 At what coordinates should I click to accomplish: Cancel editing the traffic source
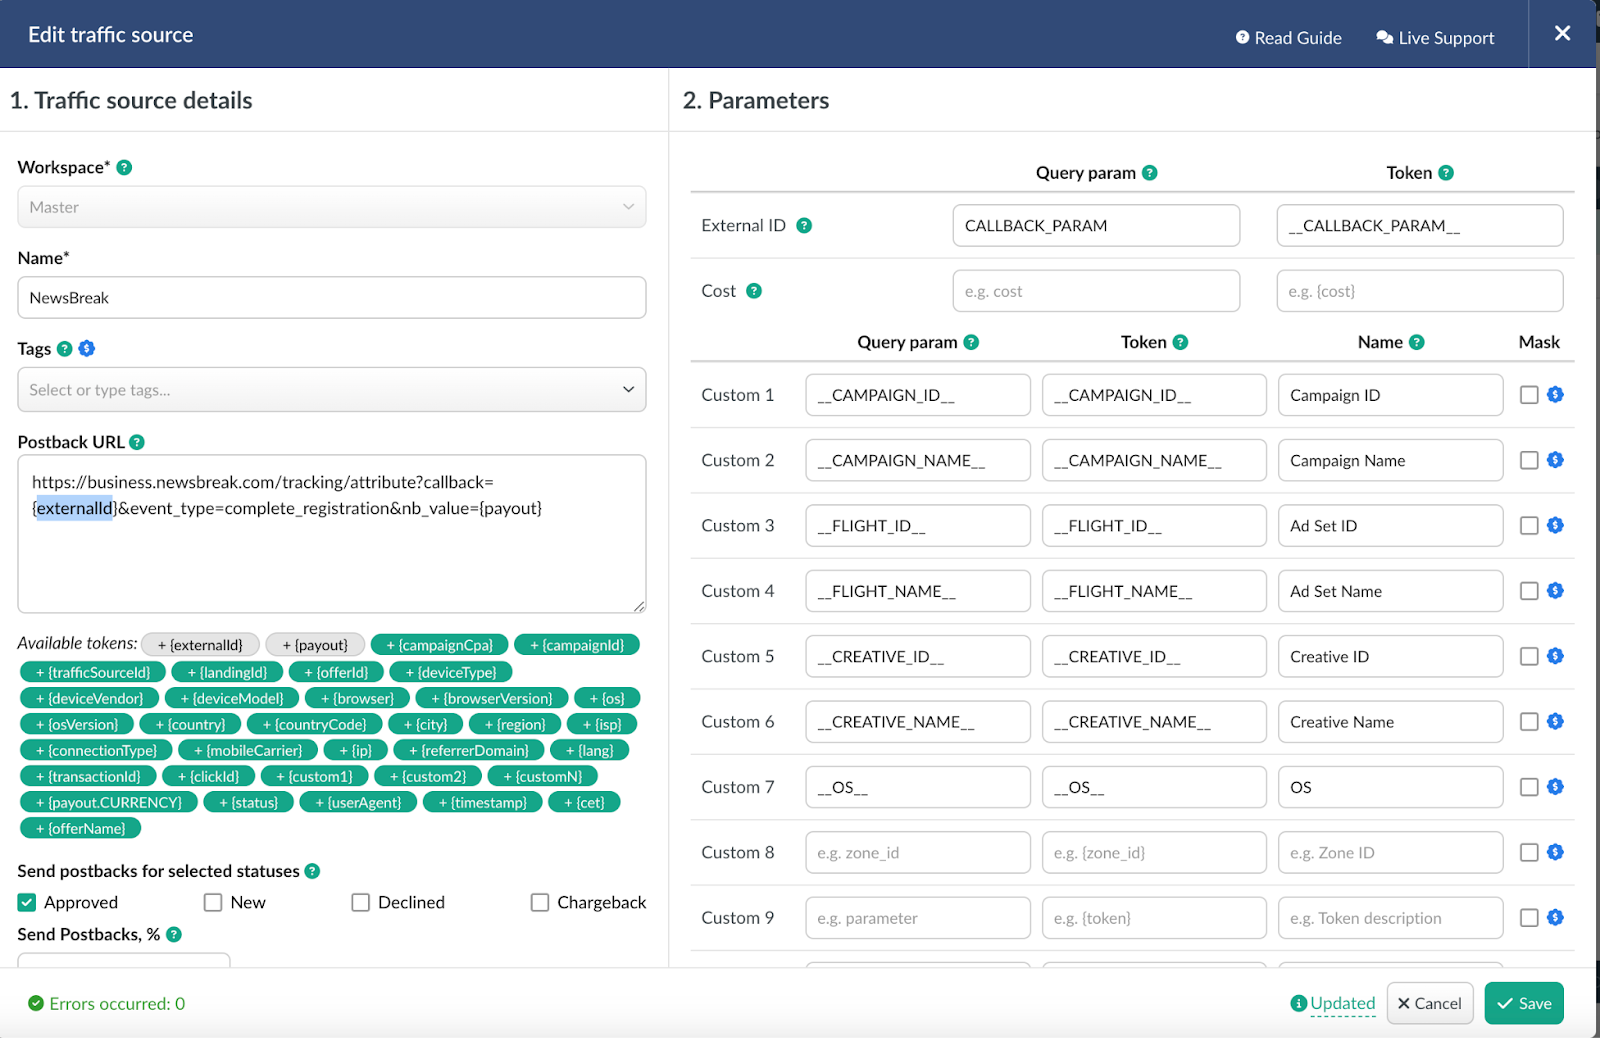[1429, 1003]
